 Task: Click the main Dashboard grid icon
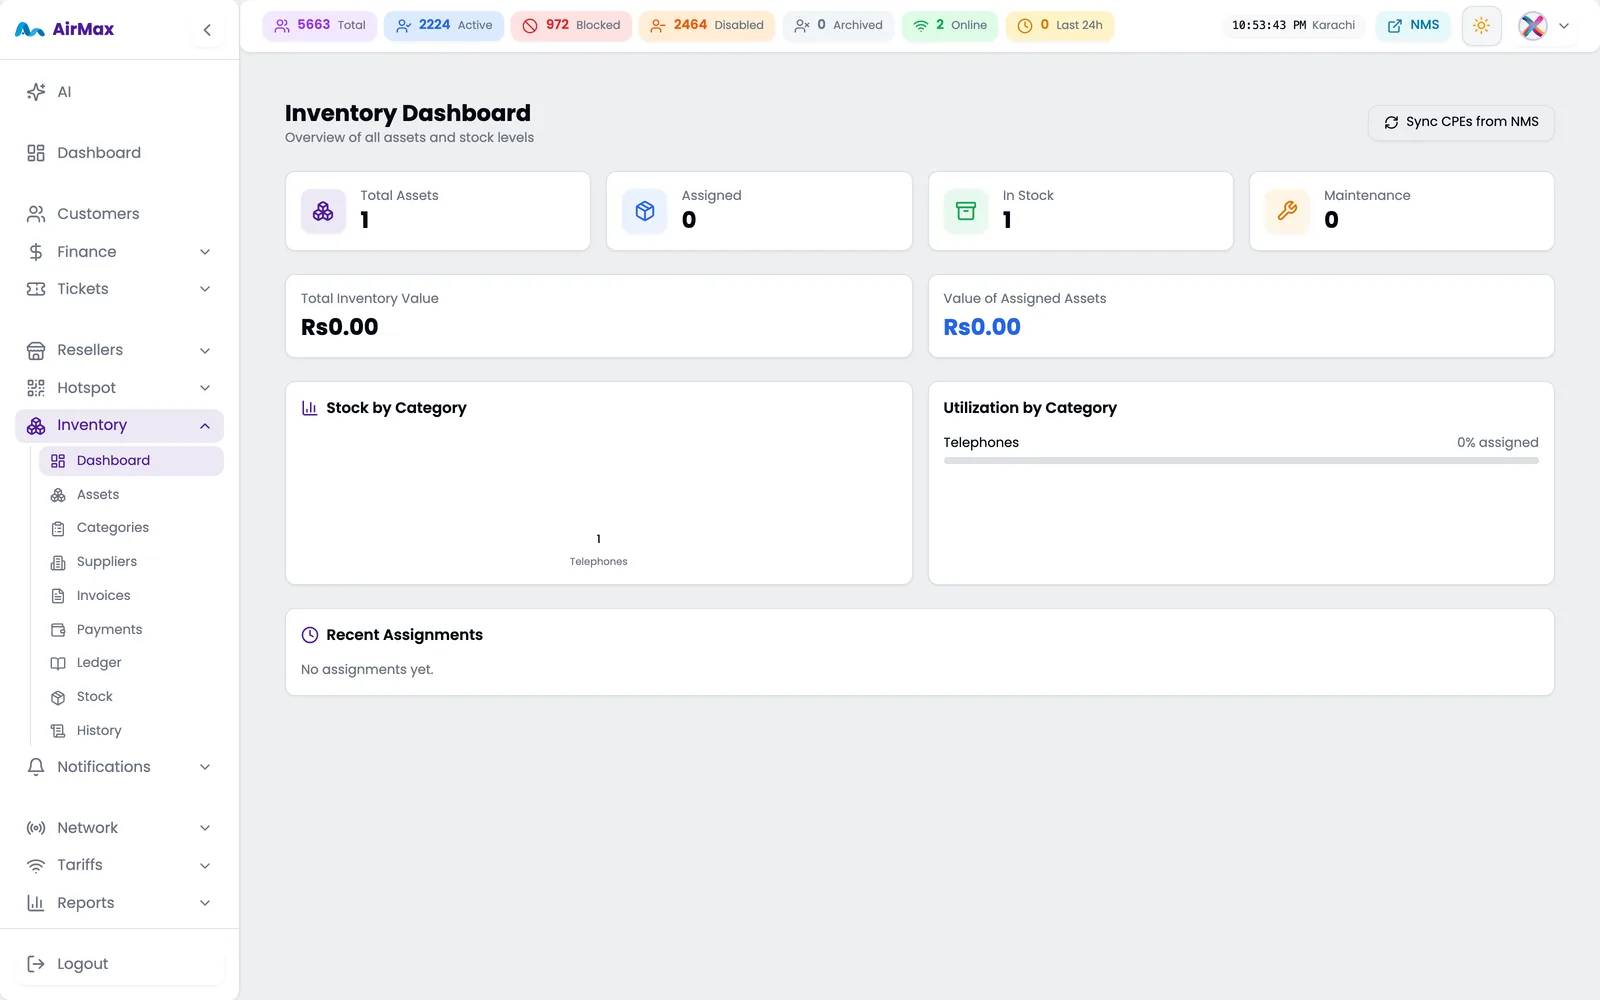(x=36, y=153)
